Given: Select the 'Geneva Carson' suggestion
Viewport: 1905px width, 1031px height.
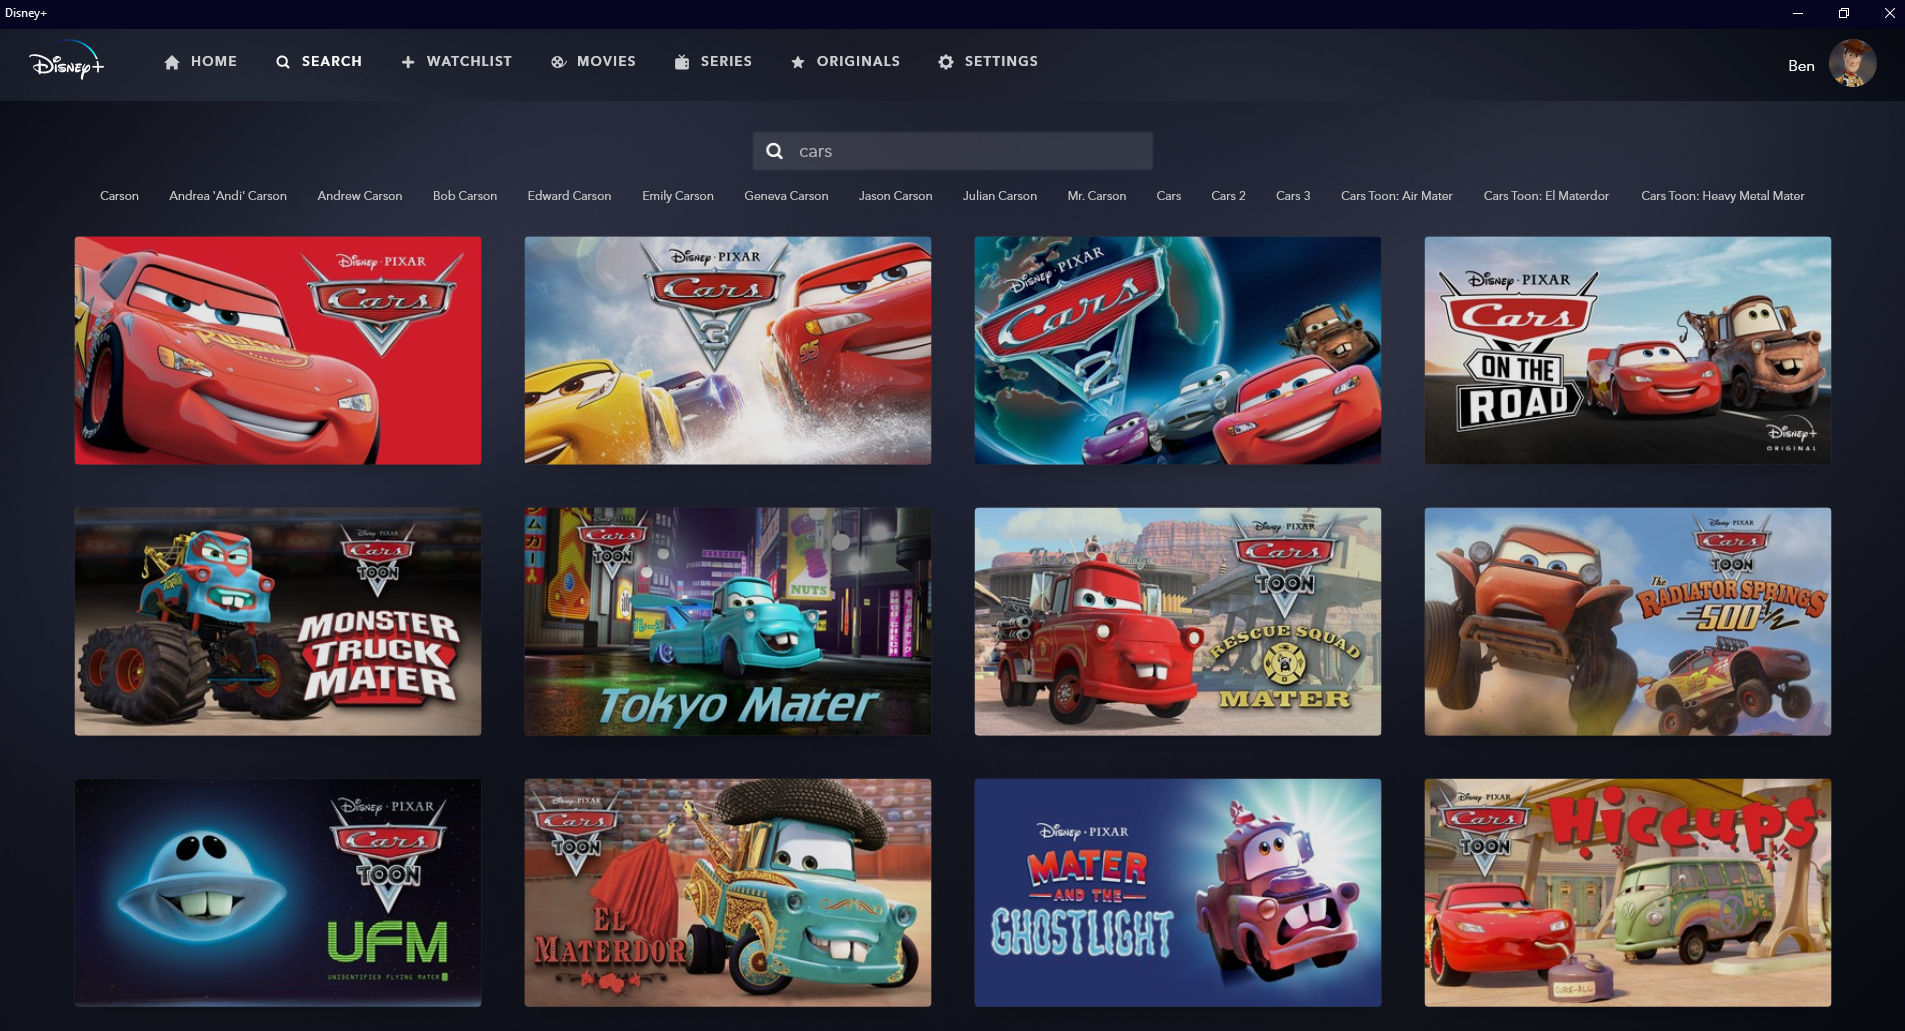Looking at the screenshot, I should [x=786, y=196].
